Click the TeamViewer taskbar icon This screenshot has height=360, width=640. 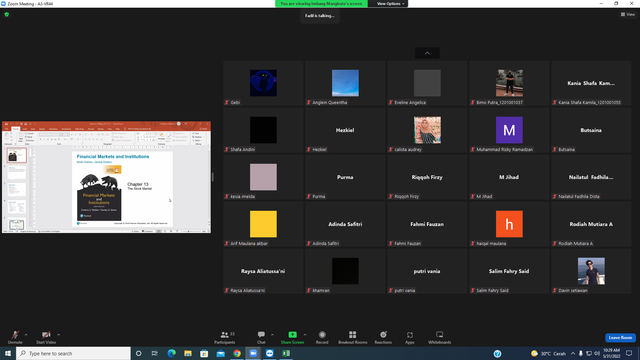(269, 353)
